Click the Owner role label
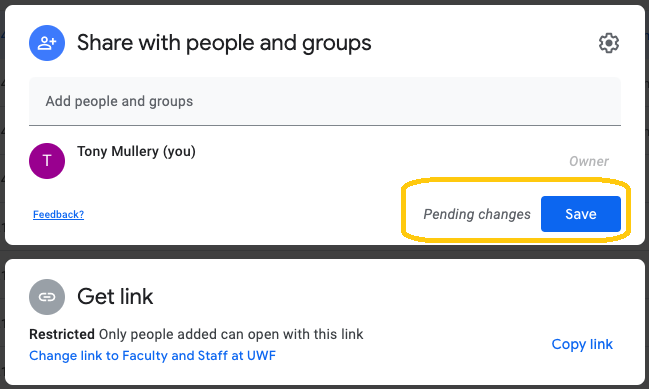This screenshot has width=649, height=389. coord(589,161)
